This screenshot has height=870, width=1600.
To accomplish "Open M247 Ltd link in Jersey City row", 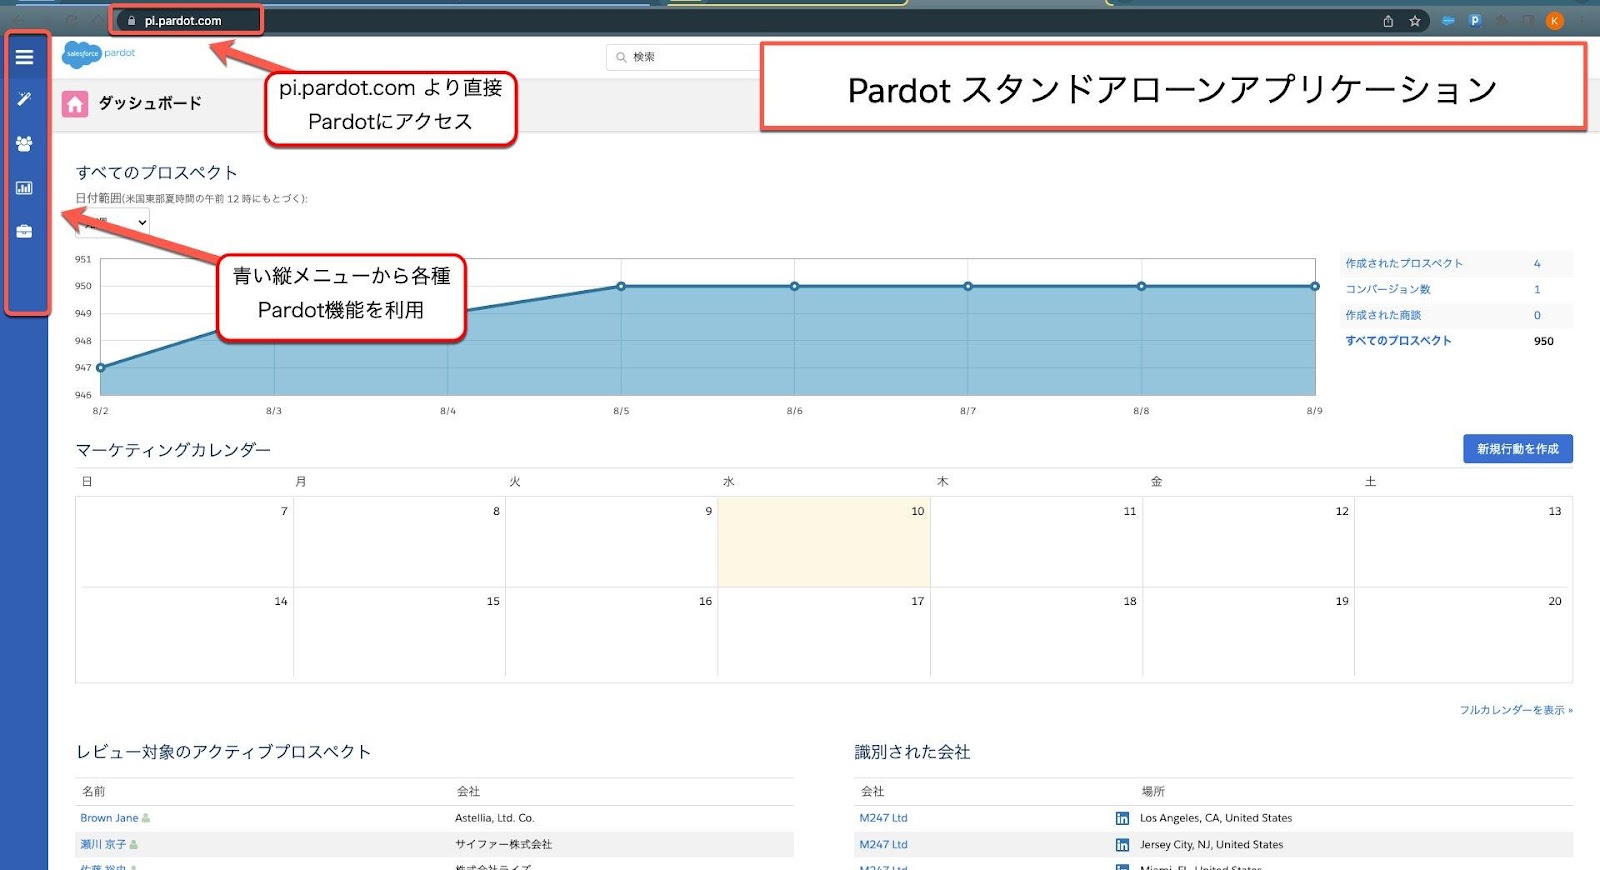I will 883,845.
